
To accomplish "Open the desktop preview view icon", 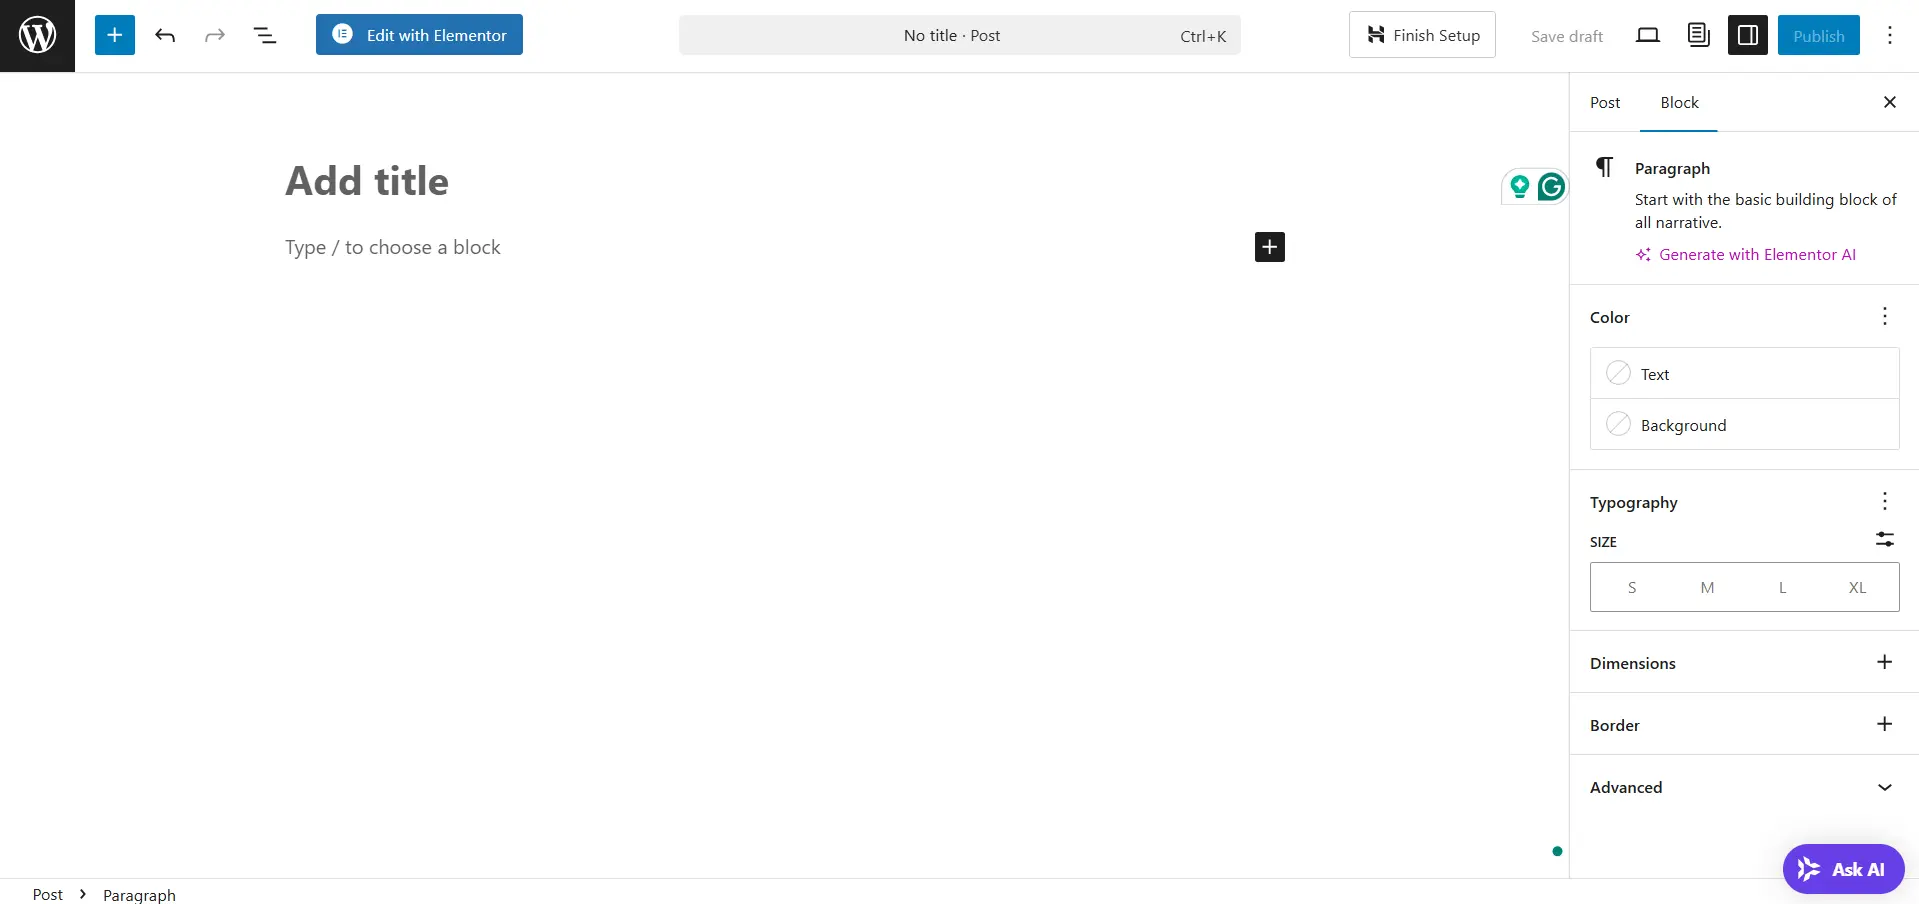I will pos(1648,35).
